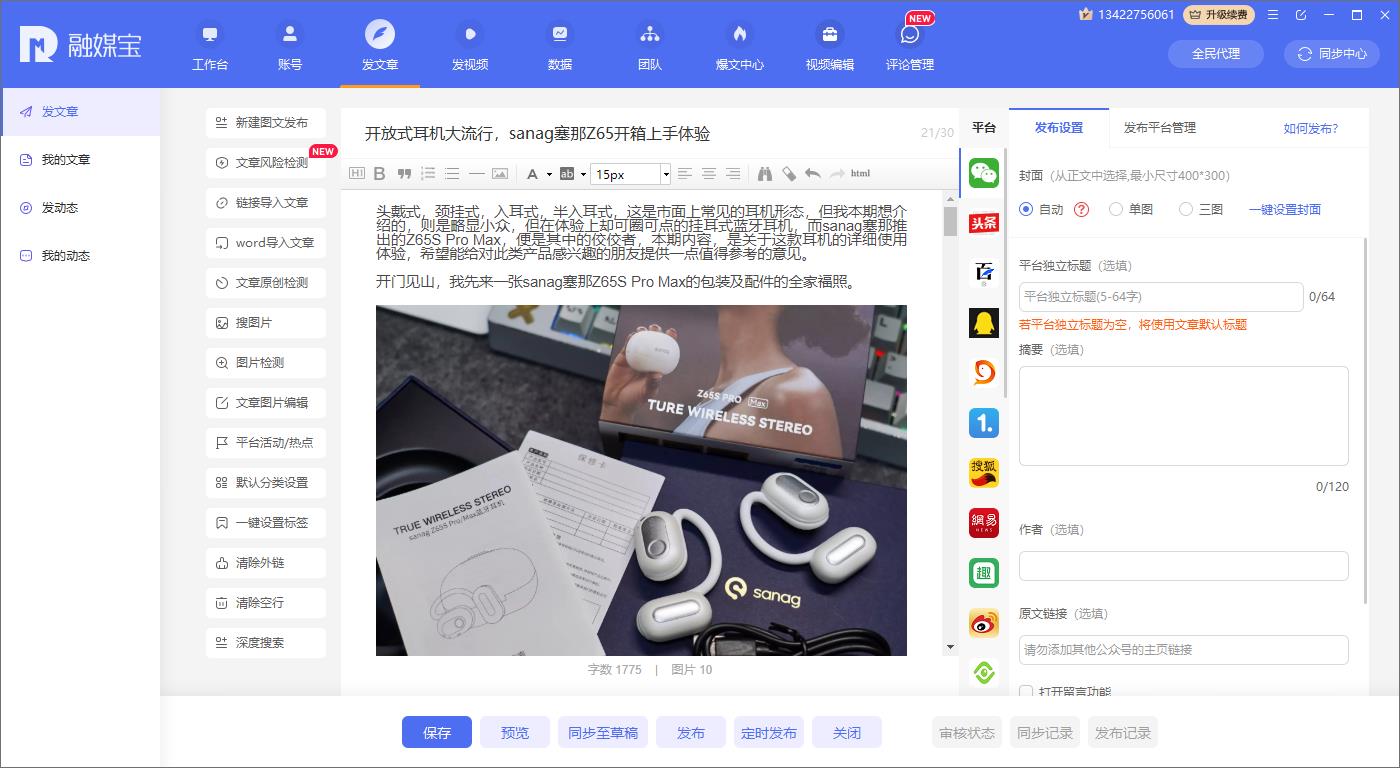Redo the last edit
This screenshot has width=1400, height=768.
pos(837,174)
